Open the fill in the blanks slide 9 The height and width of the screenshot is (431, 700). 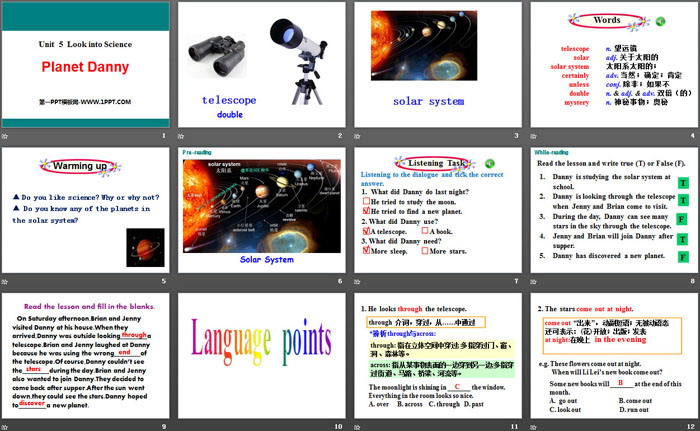[86, 355]
